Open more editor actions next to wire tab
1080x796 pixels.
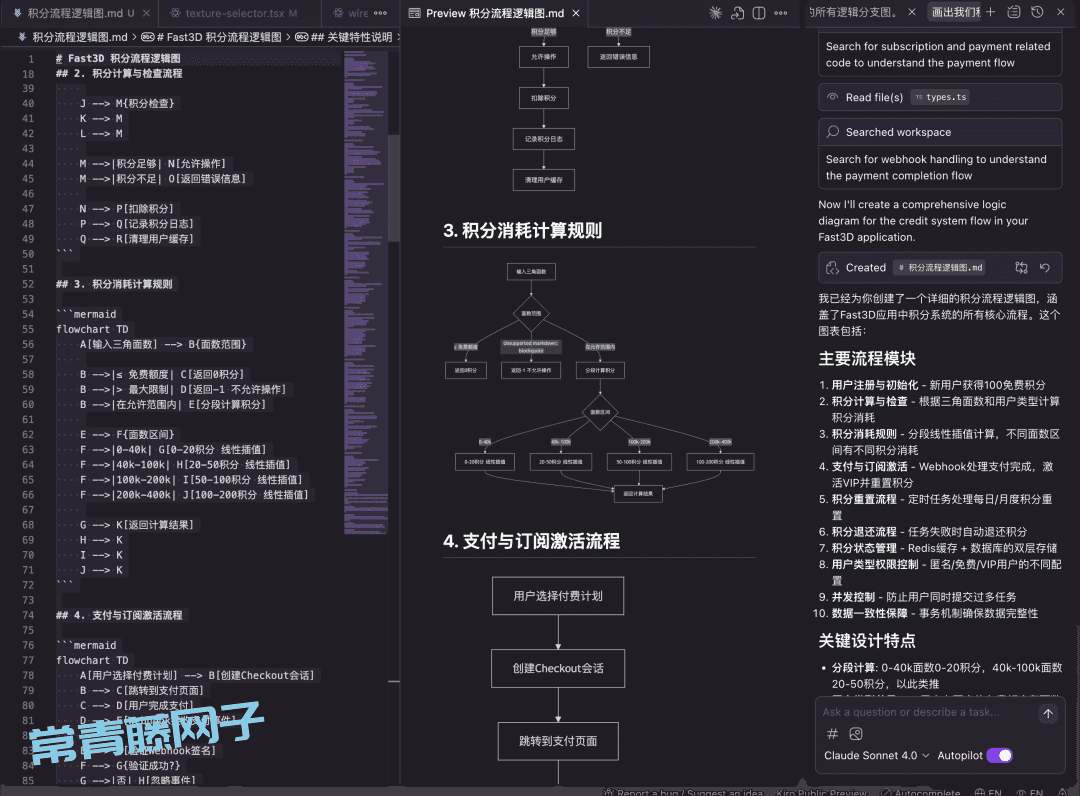(x=380, y=13)
